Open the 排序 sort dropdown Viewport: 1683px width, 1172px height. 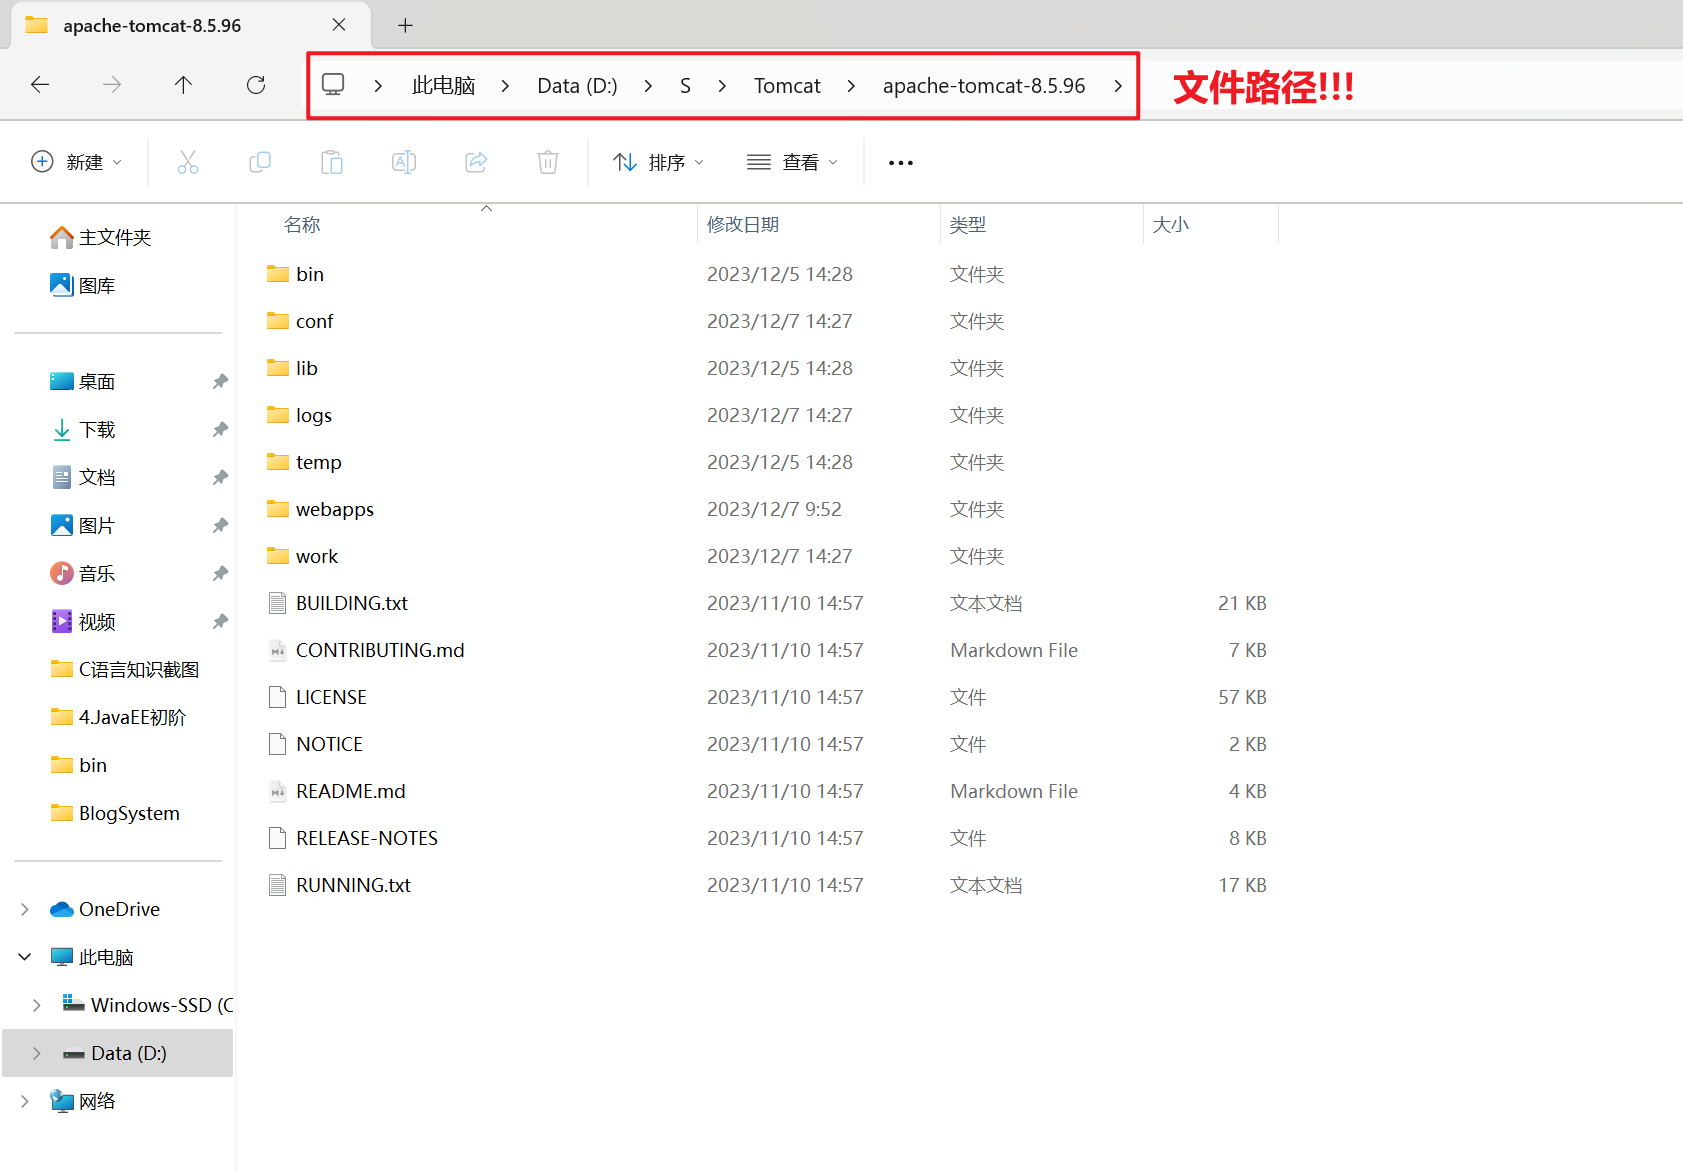(x=659, y=162)
